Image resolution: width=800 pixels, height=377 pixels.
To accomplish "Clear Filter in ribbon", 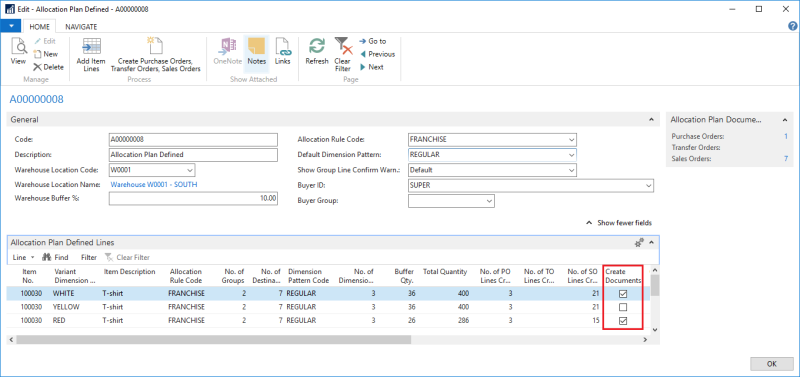I will click(x=343, y=55).
